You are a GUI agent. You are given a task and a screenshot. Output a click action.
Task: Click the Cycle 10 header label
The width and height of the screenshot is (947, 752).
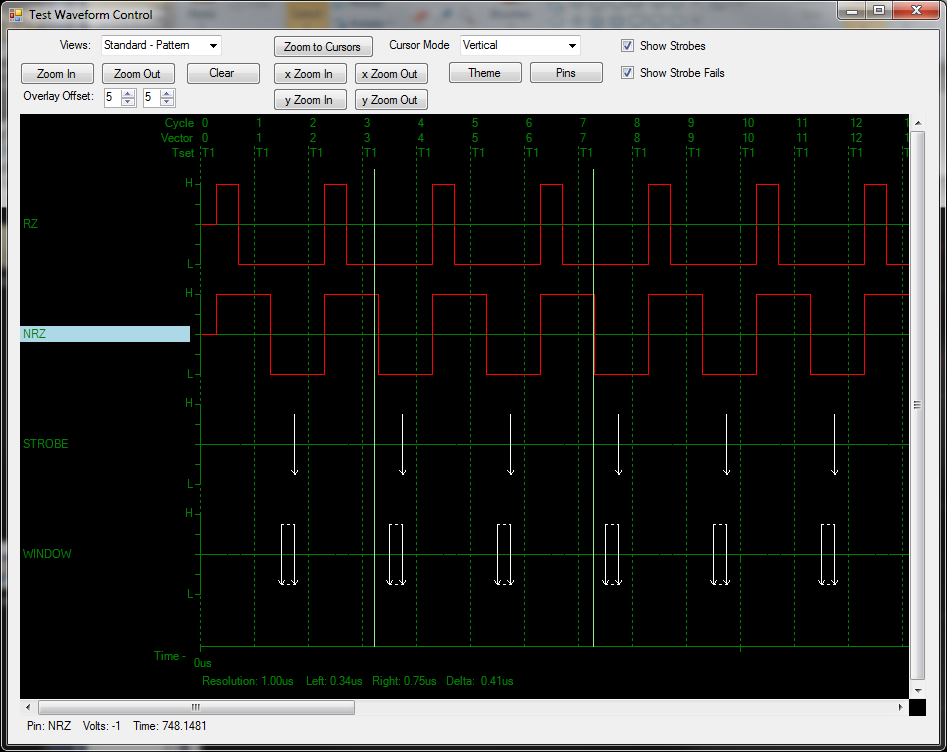pos(748,123)
